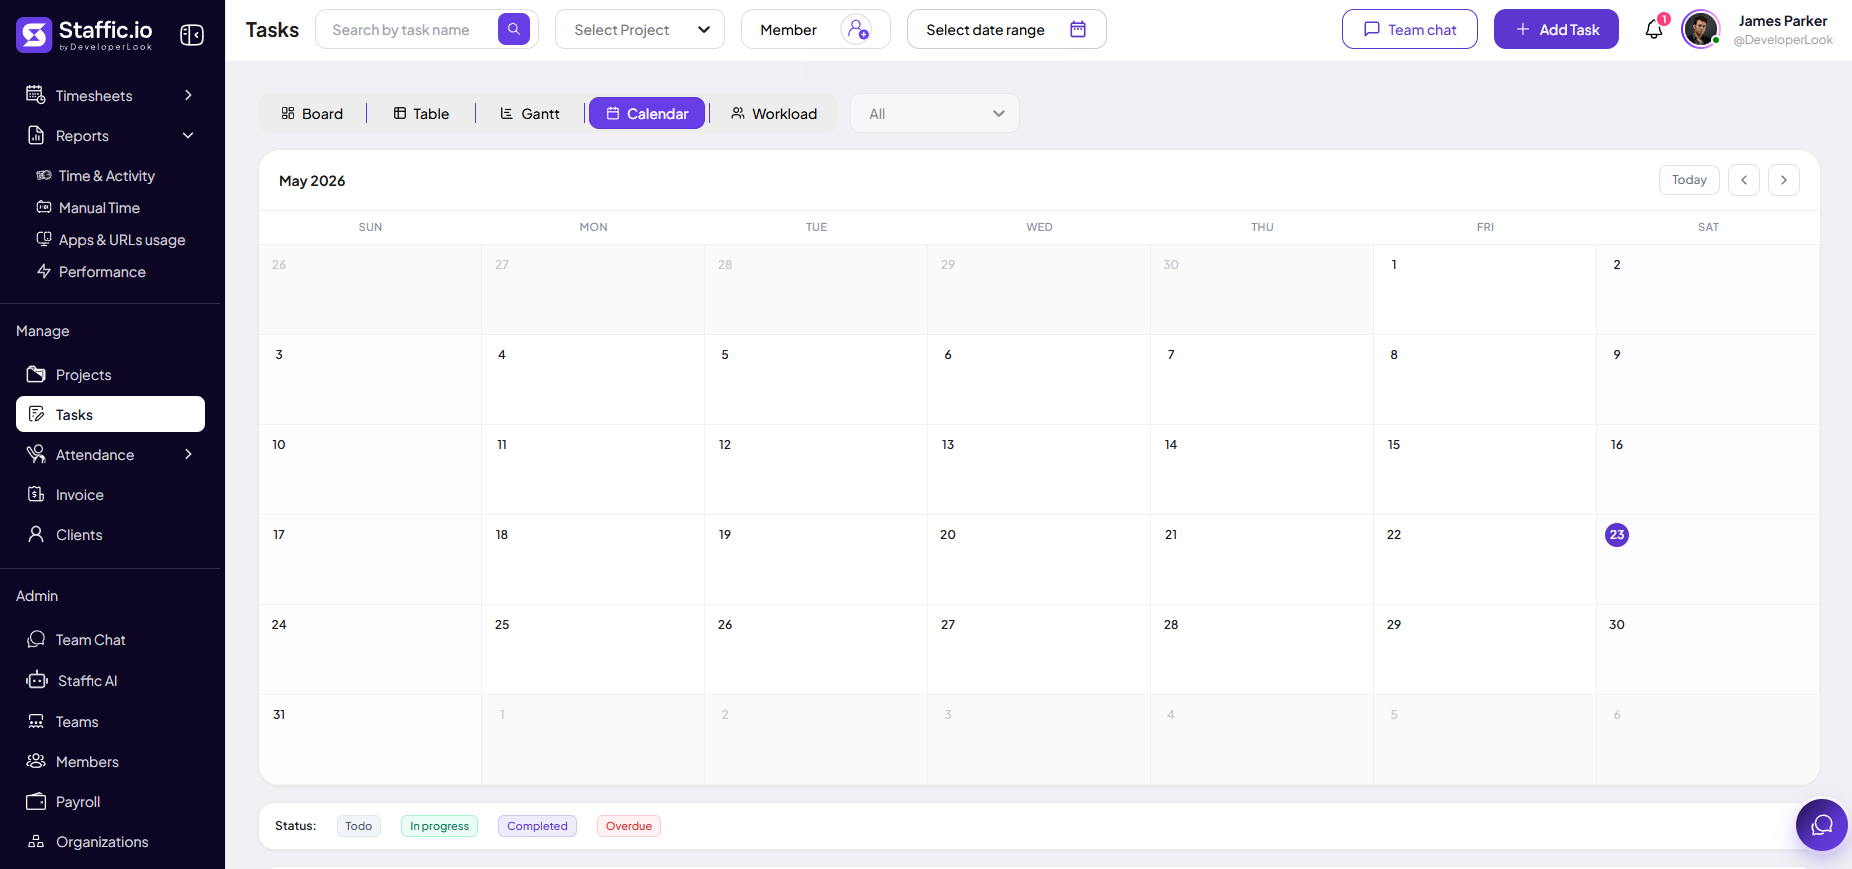Click the May 2026 month title

[x=312, y=180]
